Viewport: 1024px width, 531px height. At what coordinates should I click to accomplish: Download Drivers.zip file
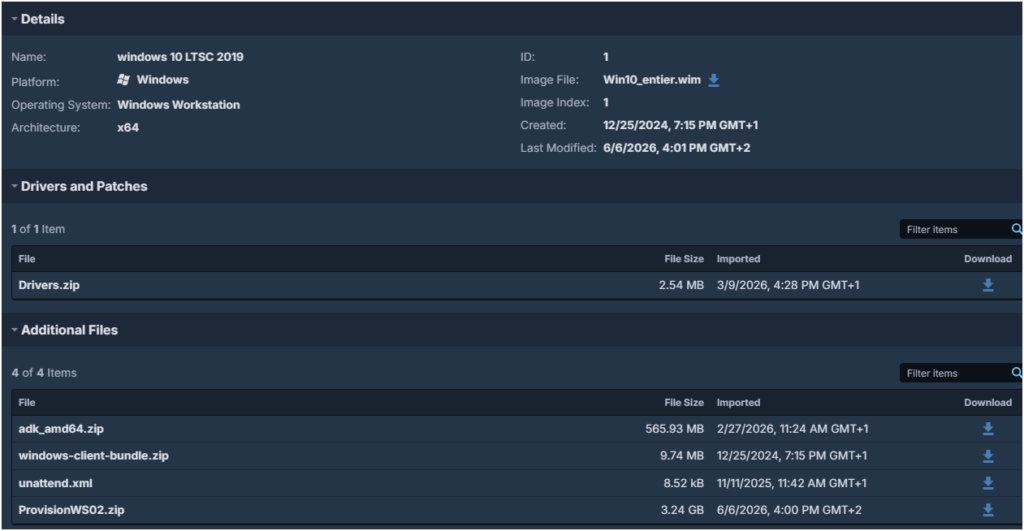coord(988,285)
